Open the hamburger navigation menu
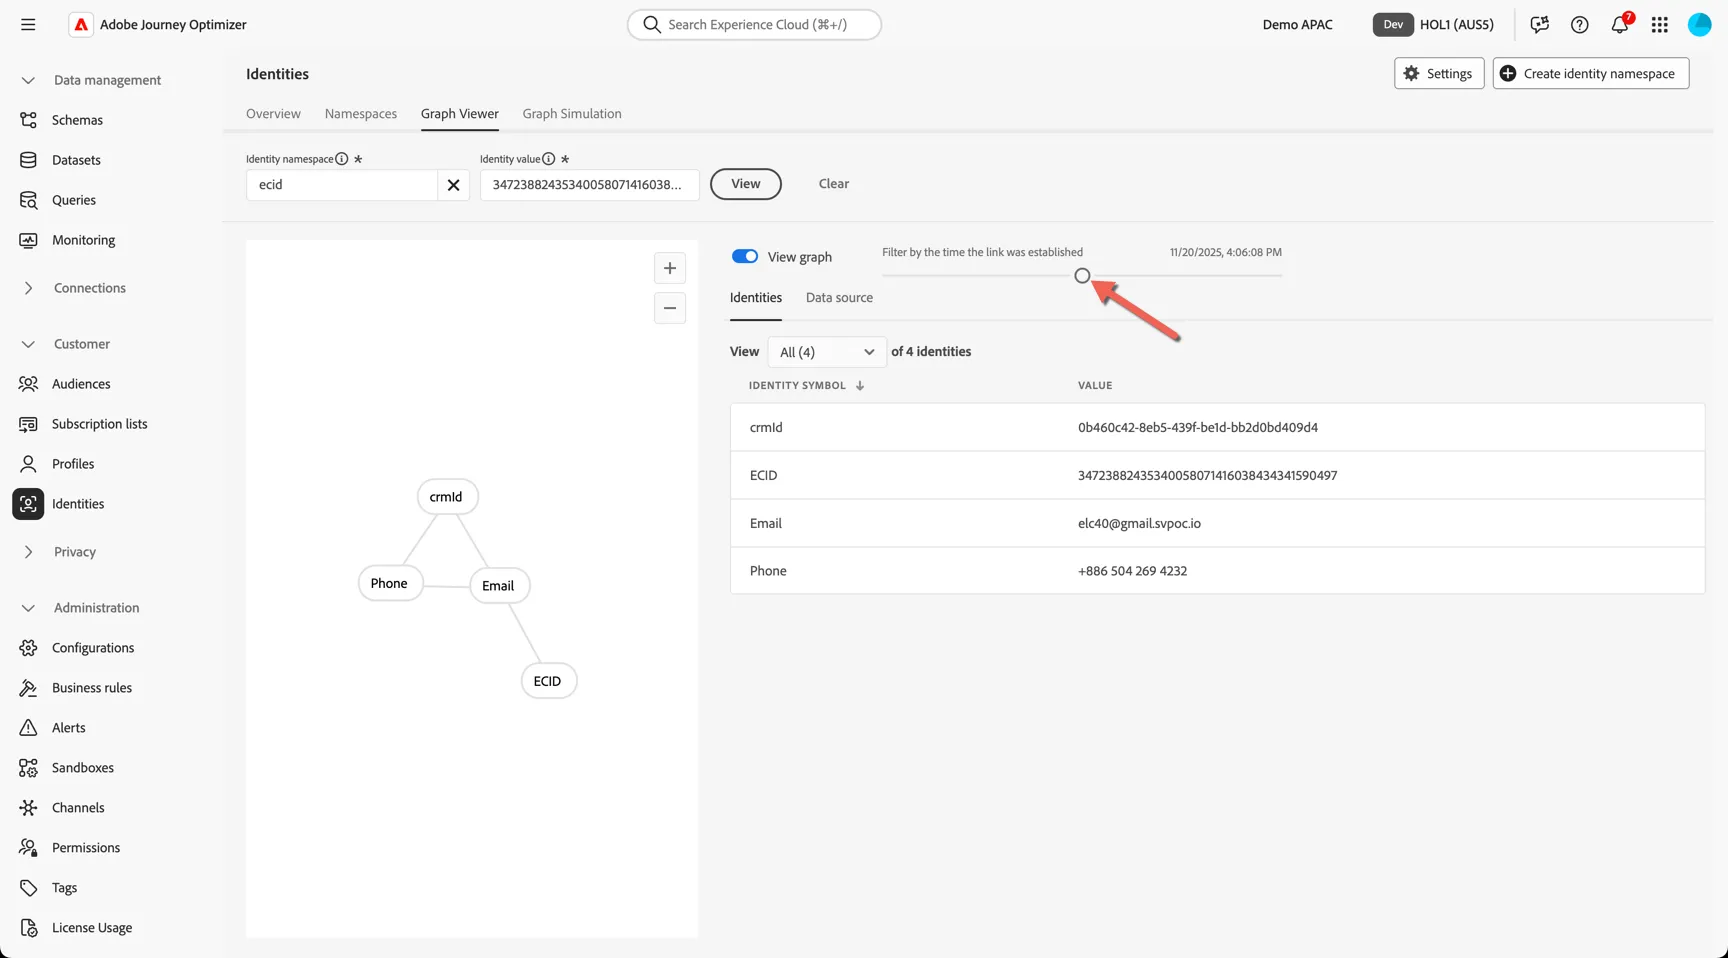The height and width of the screenshot is (958, 1728). tap(28, 24)
